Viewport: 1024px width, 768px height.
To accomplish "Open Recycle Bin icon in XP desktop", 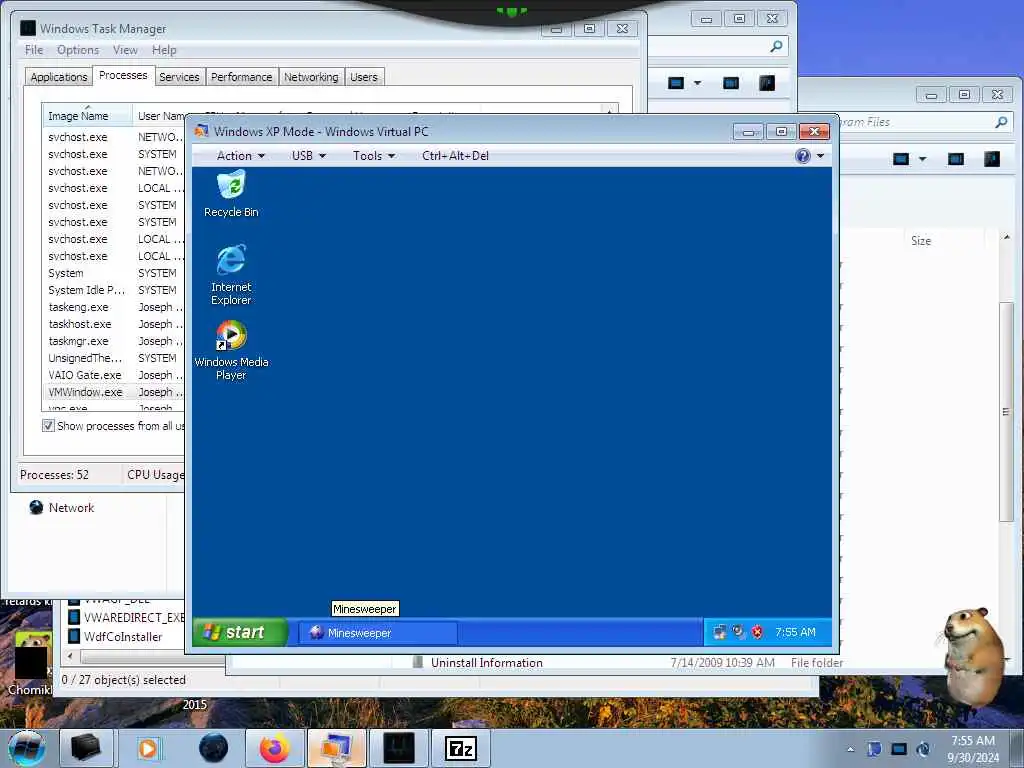I will 231,194.
